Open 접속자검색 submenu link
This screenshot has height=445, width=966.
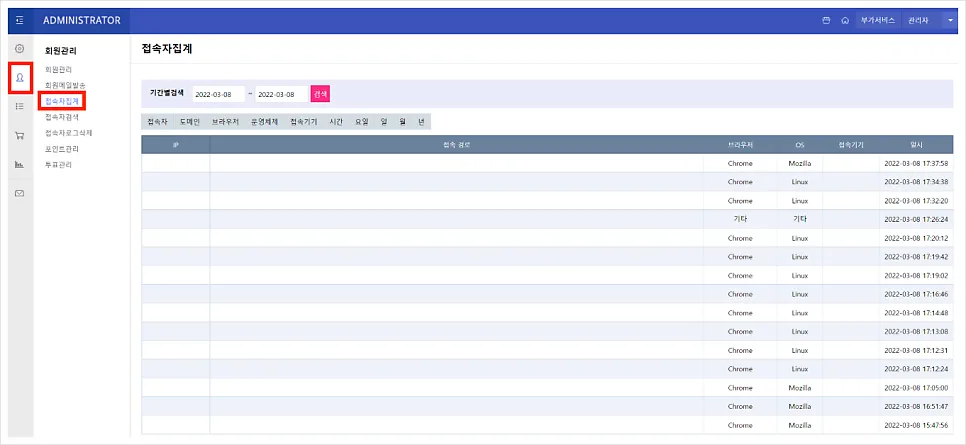(x=62, y=116)
